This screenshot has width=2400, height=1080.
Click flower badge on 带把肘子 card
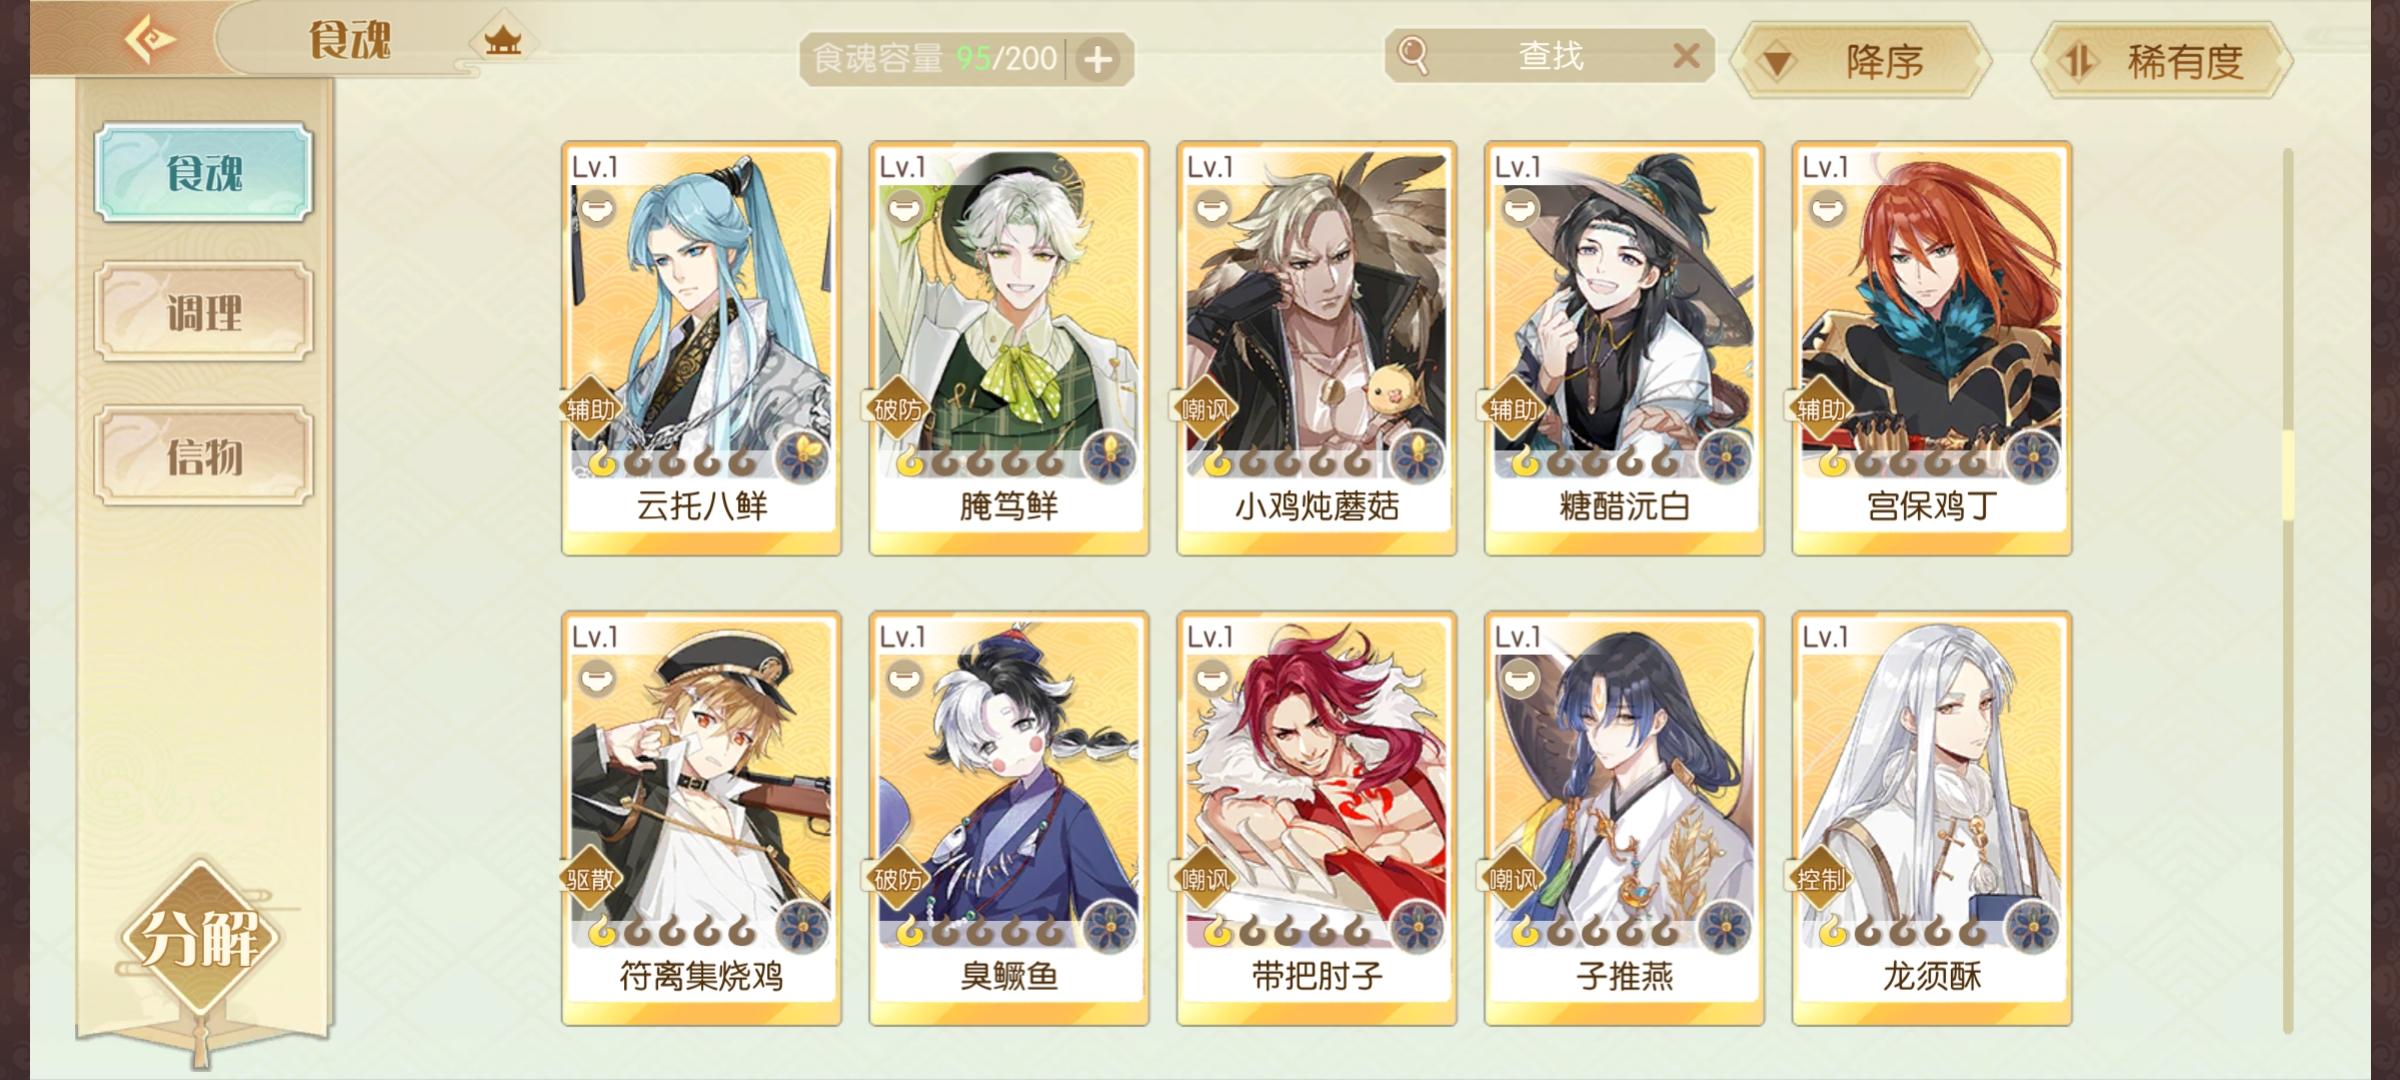[x=1416, y=928]
